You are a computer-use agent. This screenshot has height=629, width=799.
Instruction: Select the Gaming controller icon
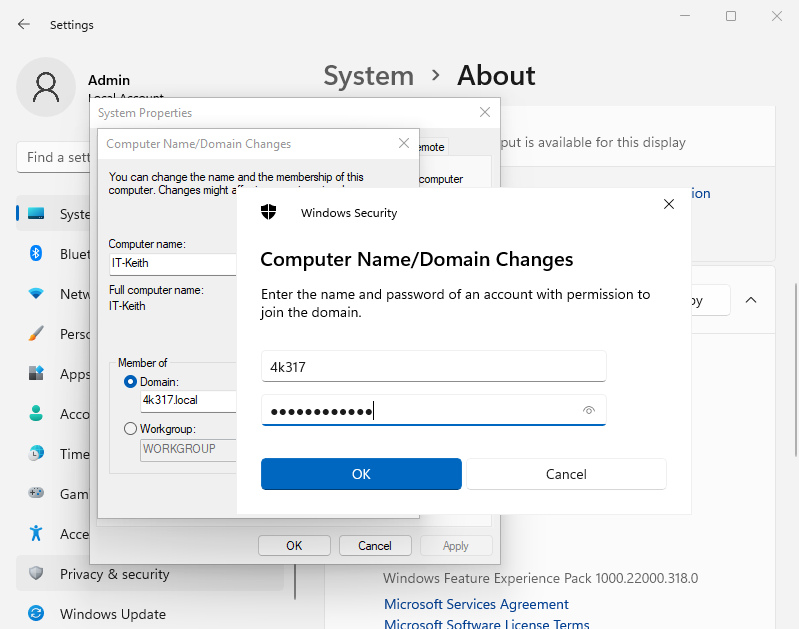36,494
